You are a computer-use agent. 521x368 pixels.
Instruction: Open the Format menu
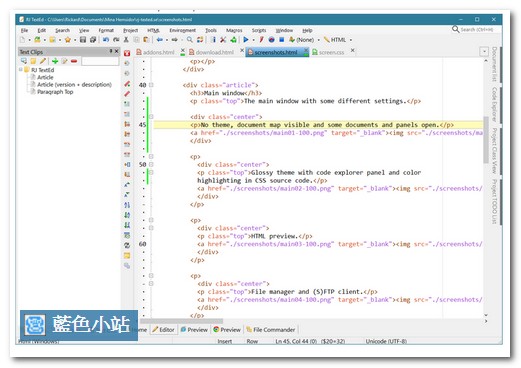tap(106, 30)
